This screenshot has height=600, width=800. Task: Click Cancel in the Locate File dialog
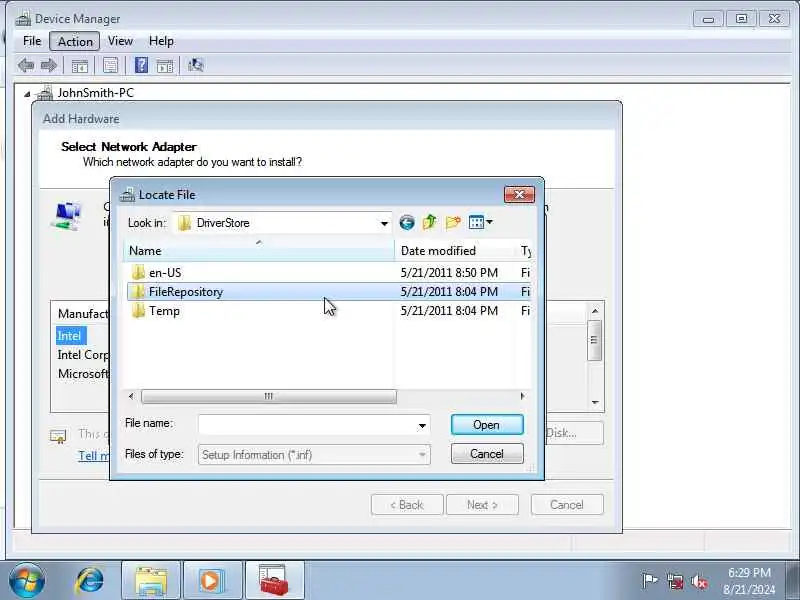(487, 454)
